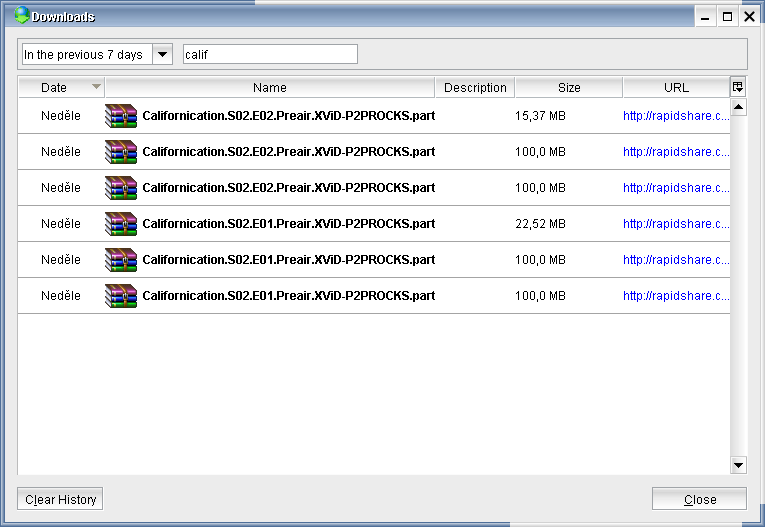Click the scrollbar up arrow
Image resolution: width=765 pixels, height=527 pixels.
point(739,107)
